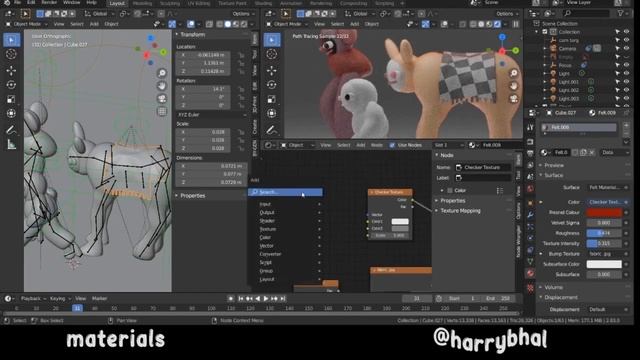
Task: Toggle visibility eye for Collection
Action: [x=627, y=32]
